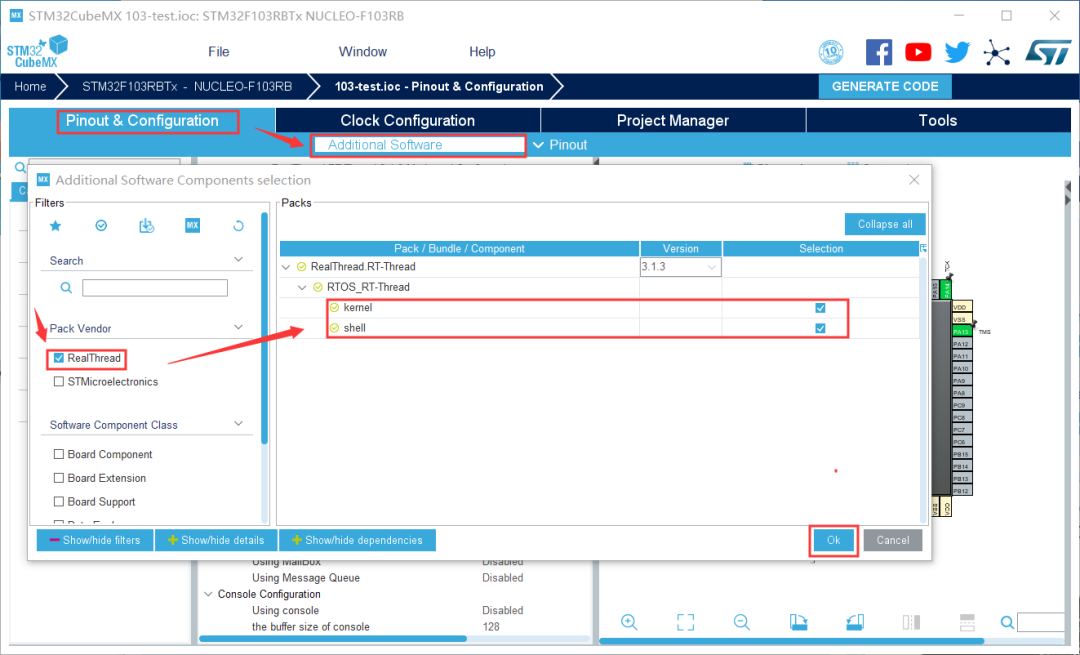Zoom out of the pinout view
Image resolution: width=1080 pixels, height=655 pixels.
tap(742, 623)
